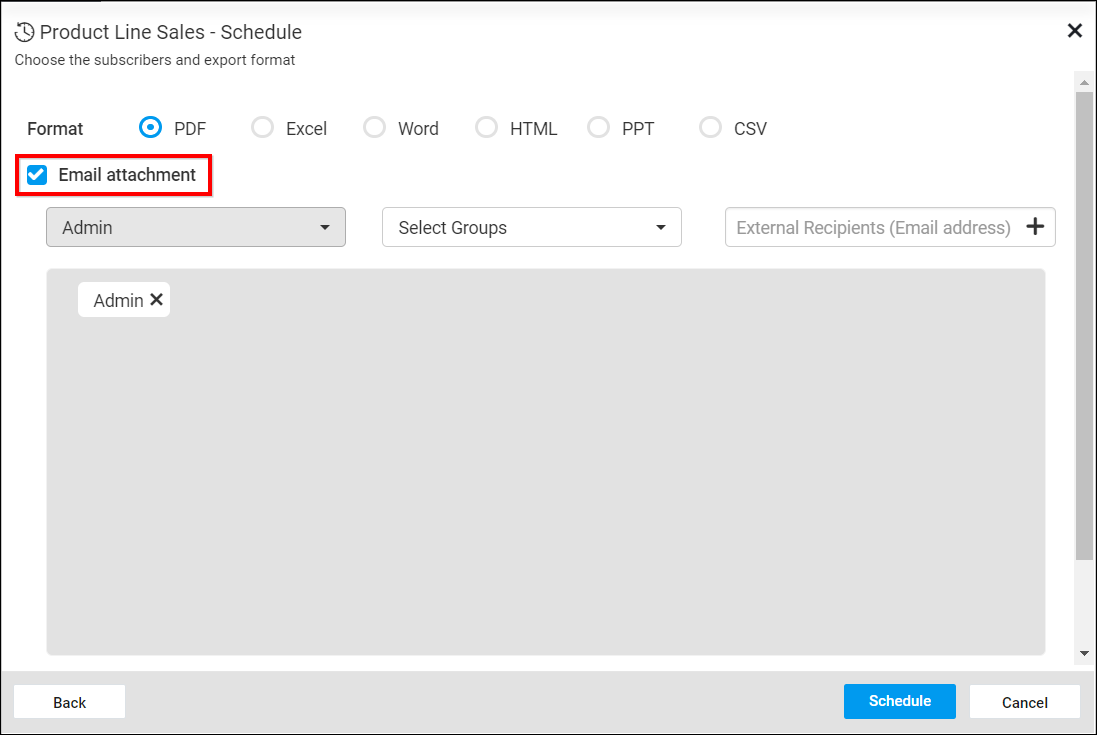Cancel the scheduling dialog
This screenshot has height=735, width=1097.
pos(1024,702)
